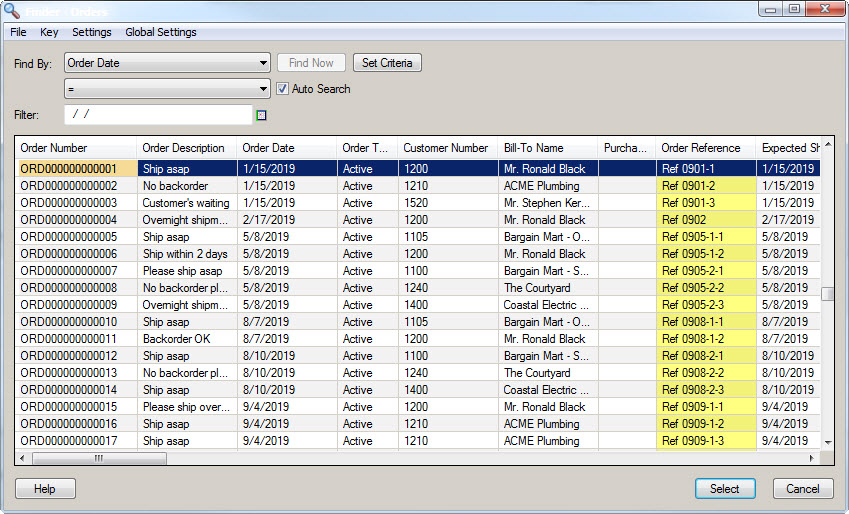This screenshot has width=849, height=514.
Task: Click the vertical scrollbar thumb in the grid
Action: pyautogui.click(x=827, y=293)
